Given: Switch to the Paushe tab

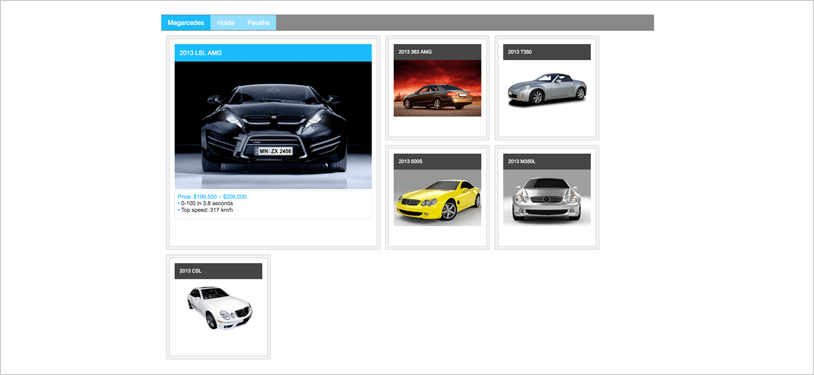Looking at the screenshot, I should tap(259, 23).
